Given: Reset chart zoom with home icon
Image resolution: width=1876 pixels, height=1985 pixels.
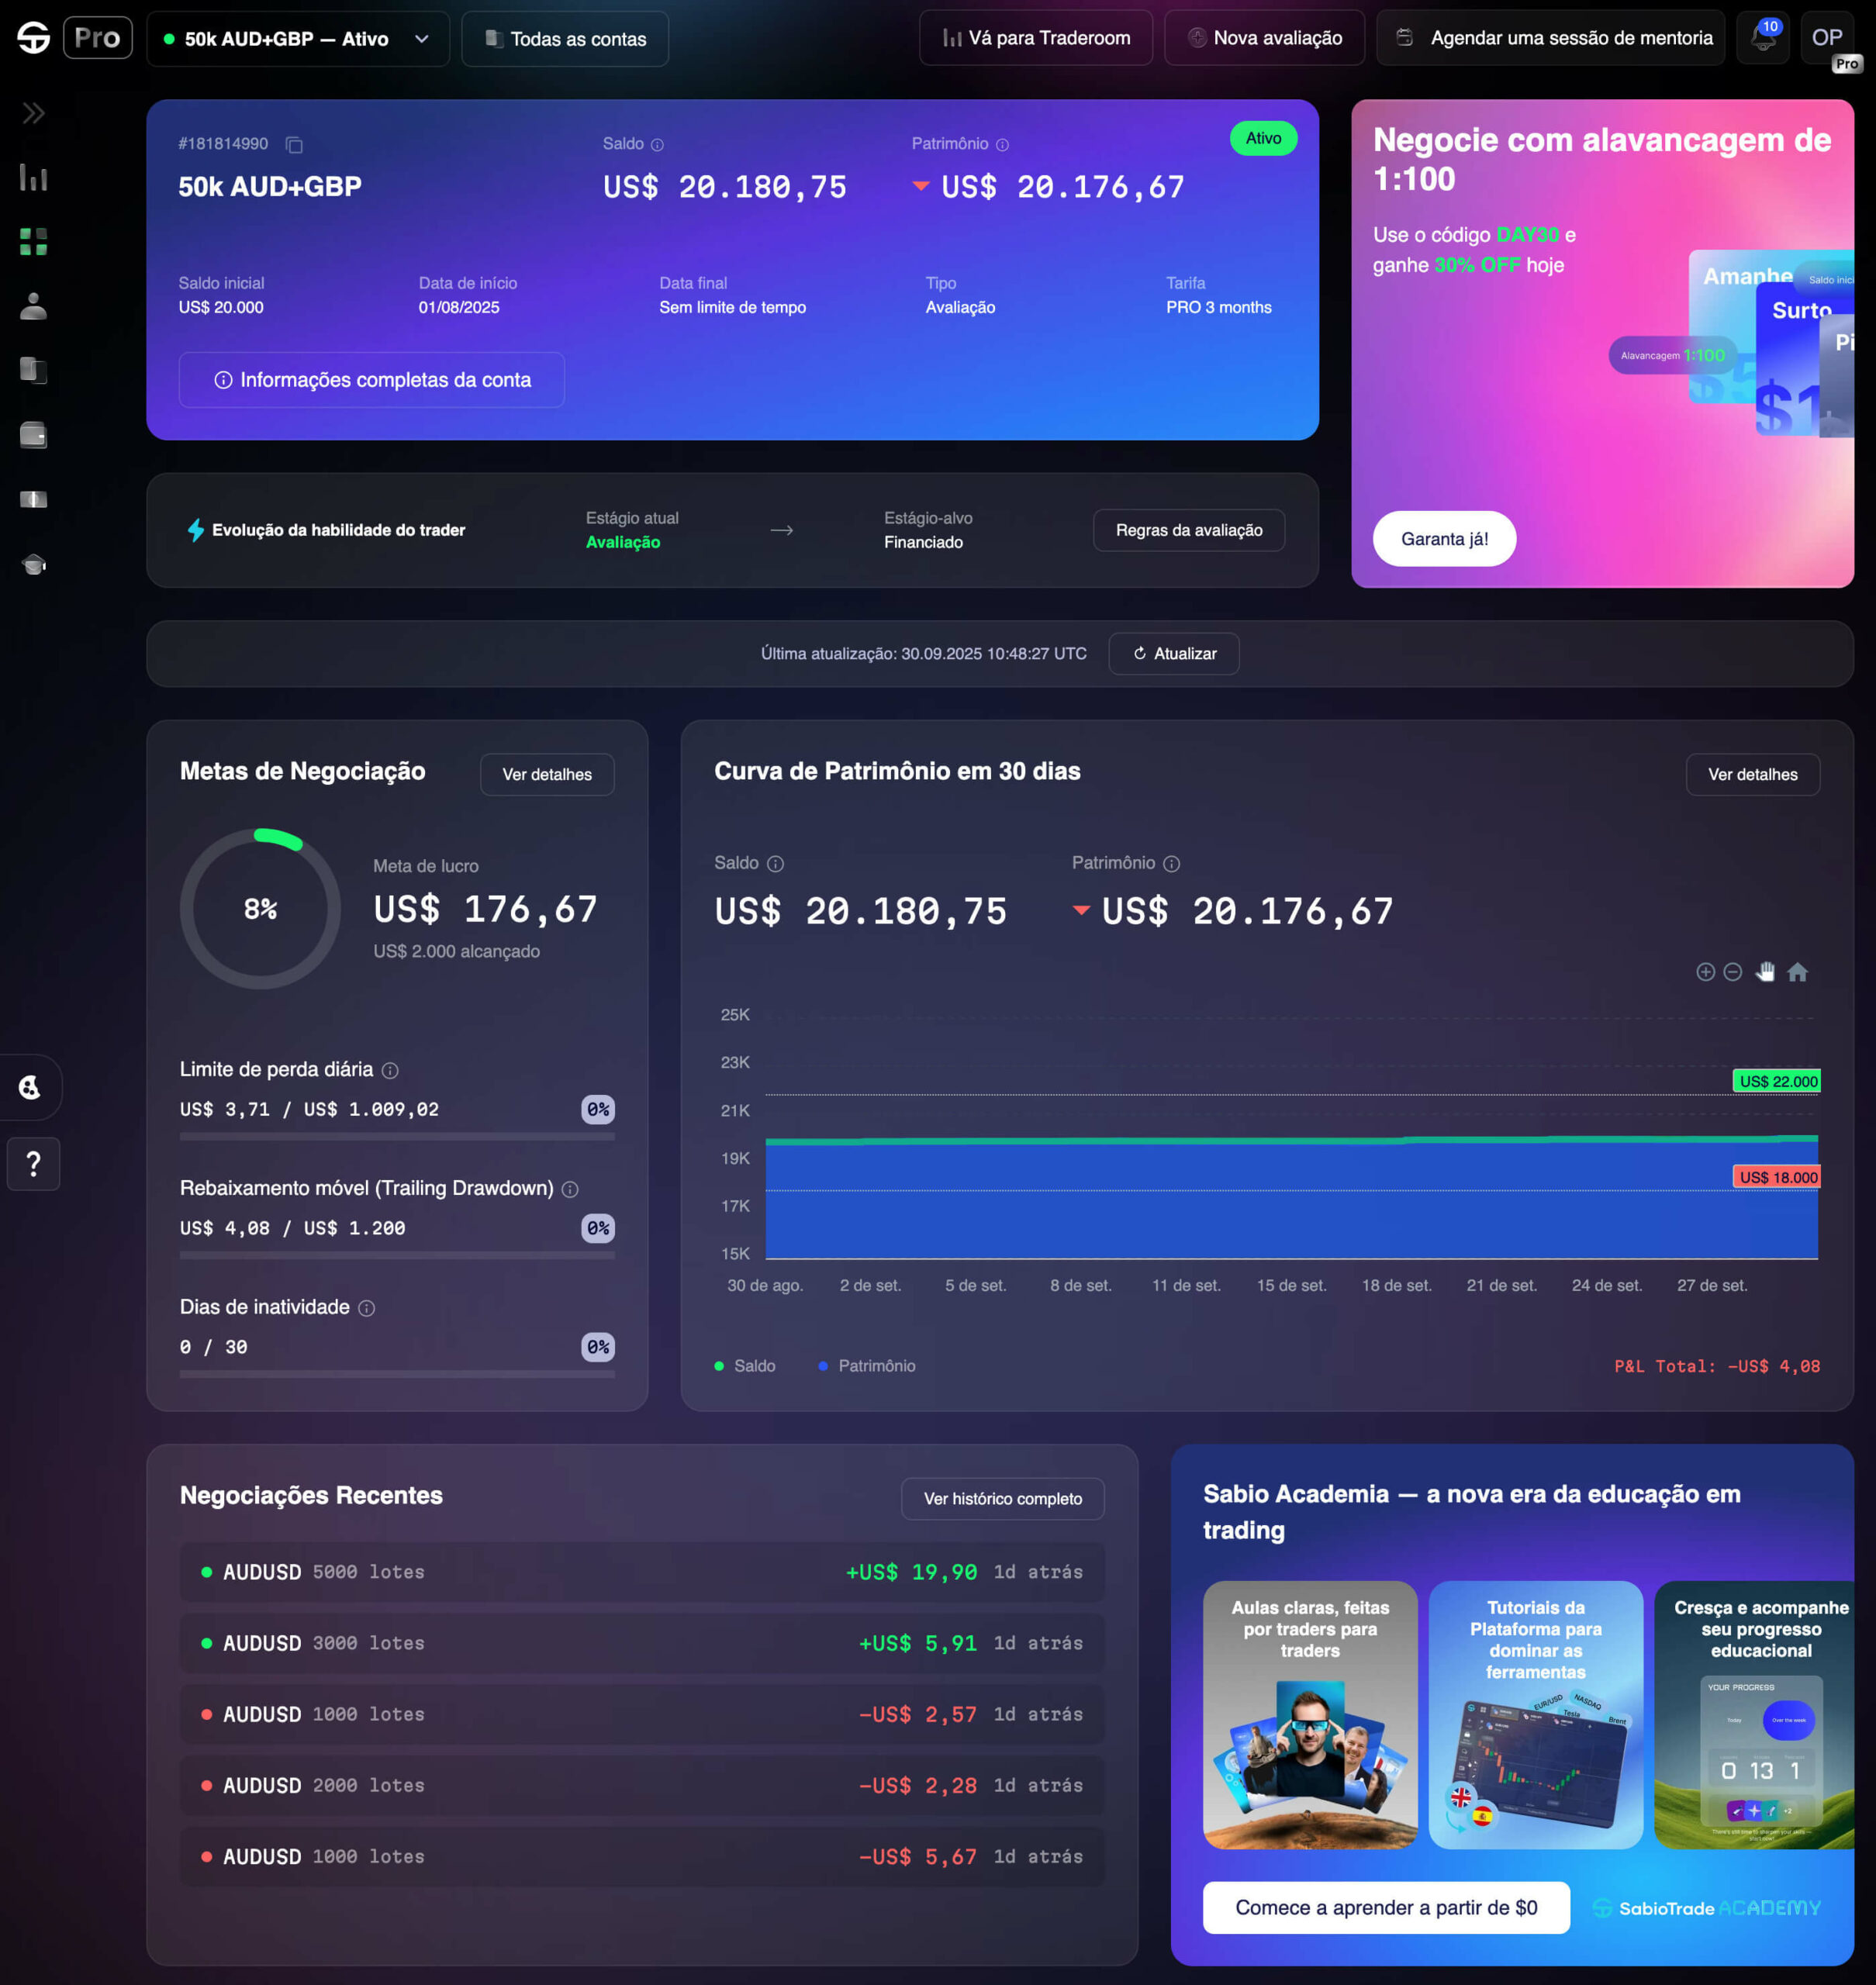Looking at the screenshot, I should (x=1797, y=972).
